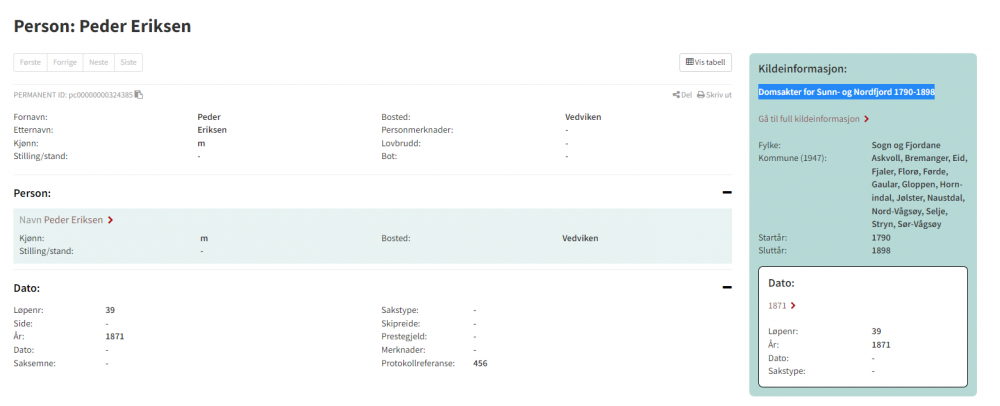The image size is (1000, 406).
Task: Click the Sogn og Fjordane county value
Action: pyautogui.click(x=906, y=145)
